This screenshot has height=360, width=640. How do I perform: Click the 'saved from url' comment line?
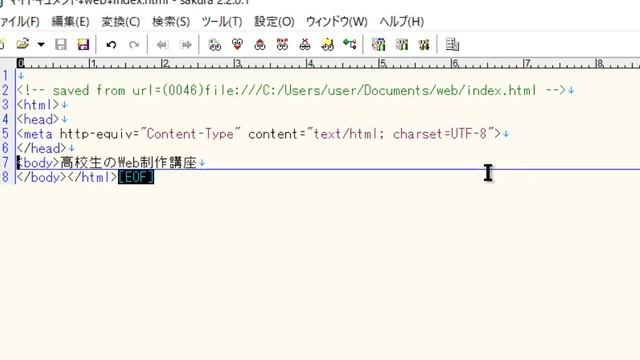pyautogui.click(x=291, y=90)
